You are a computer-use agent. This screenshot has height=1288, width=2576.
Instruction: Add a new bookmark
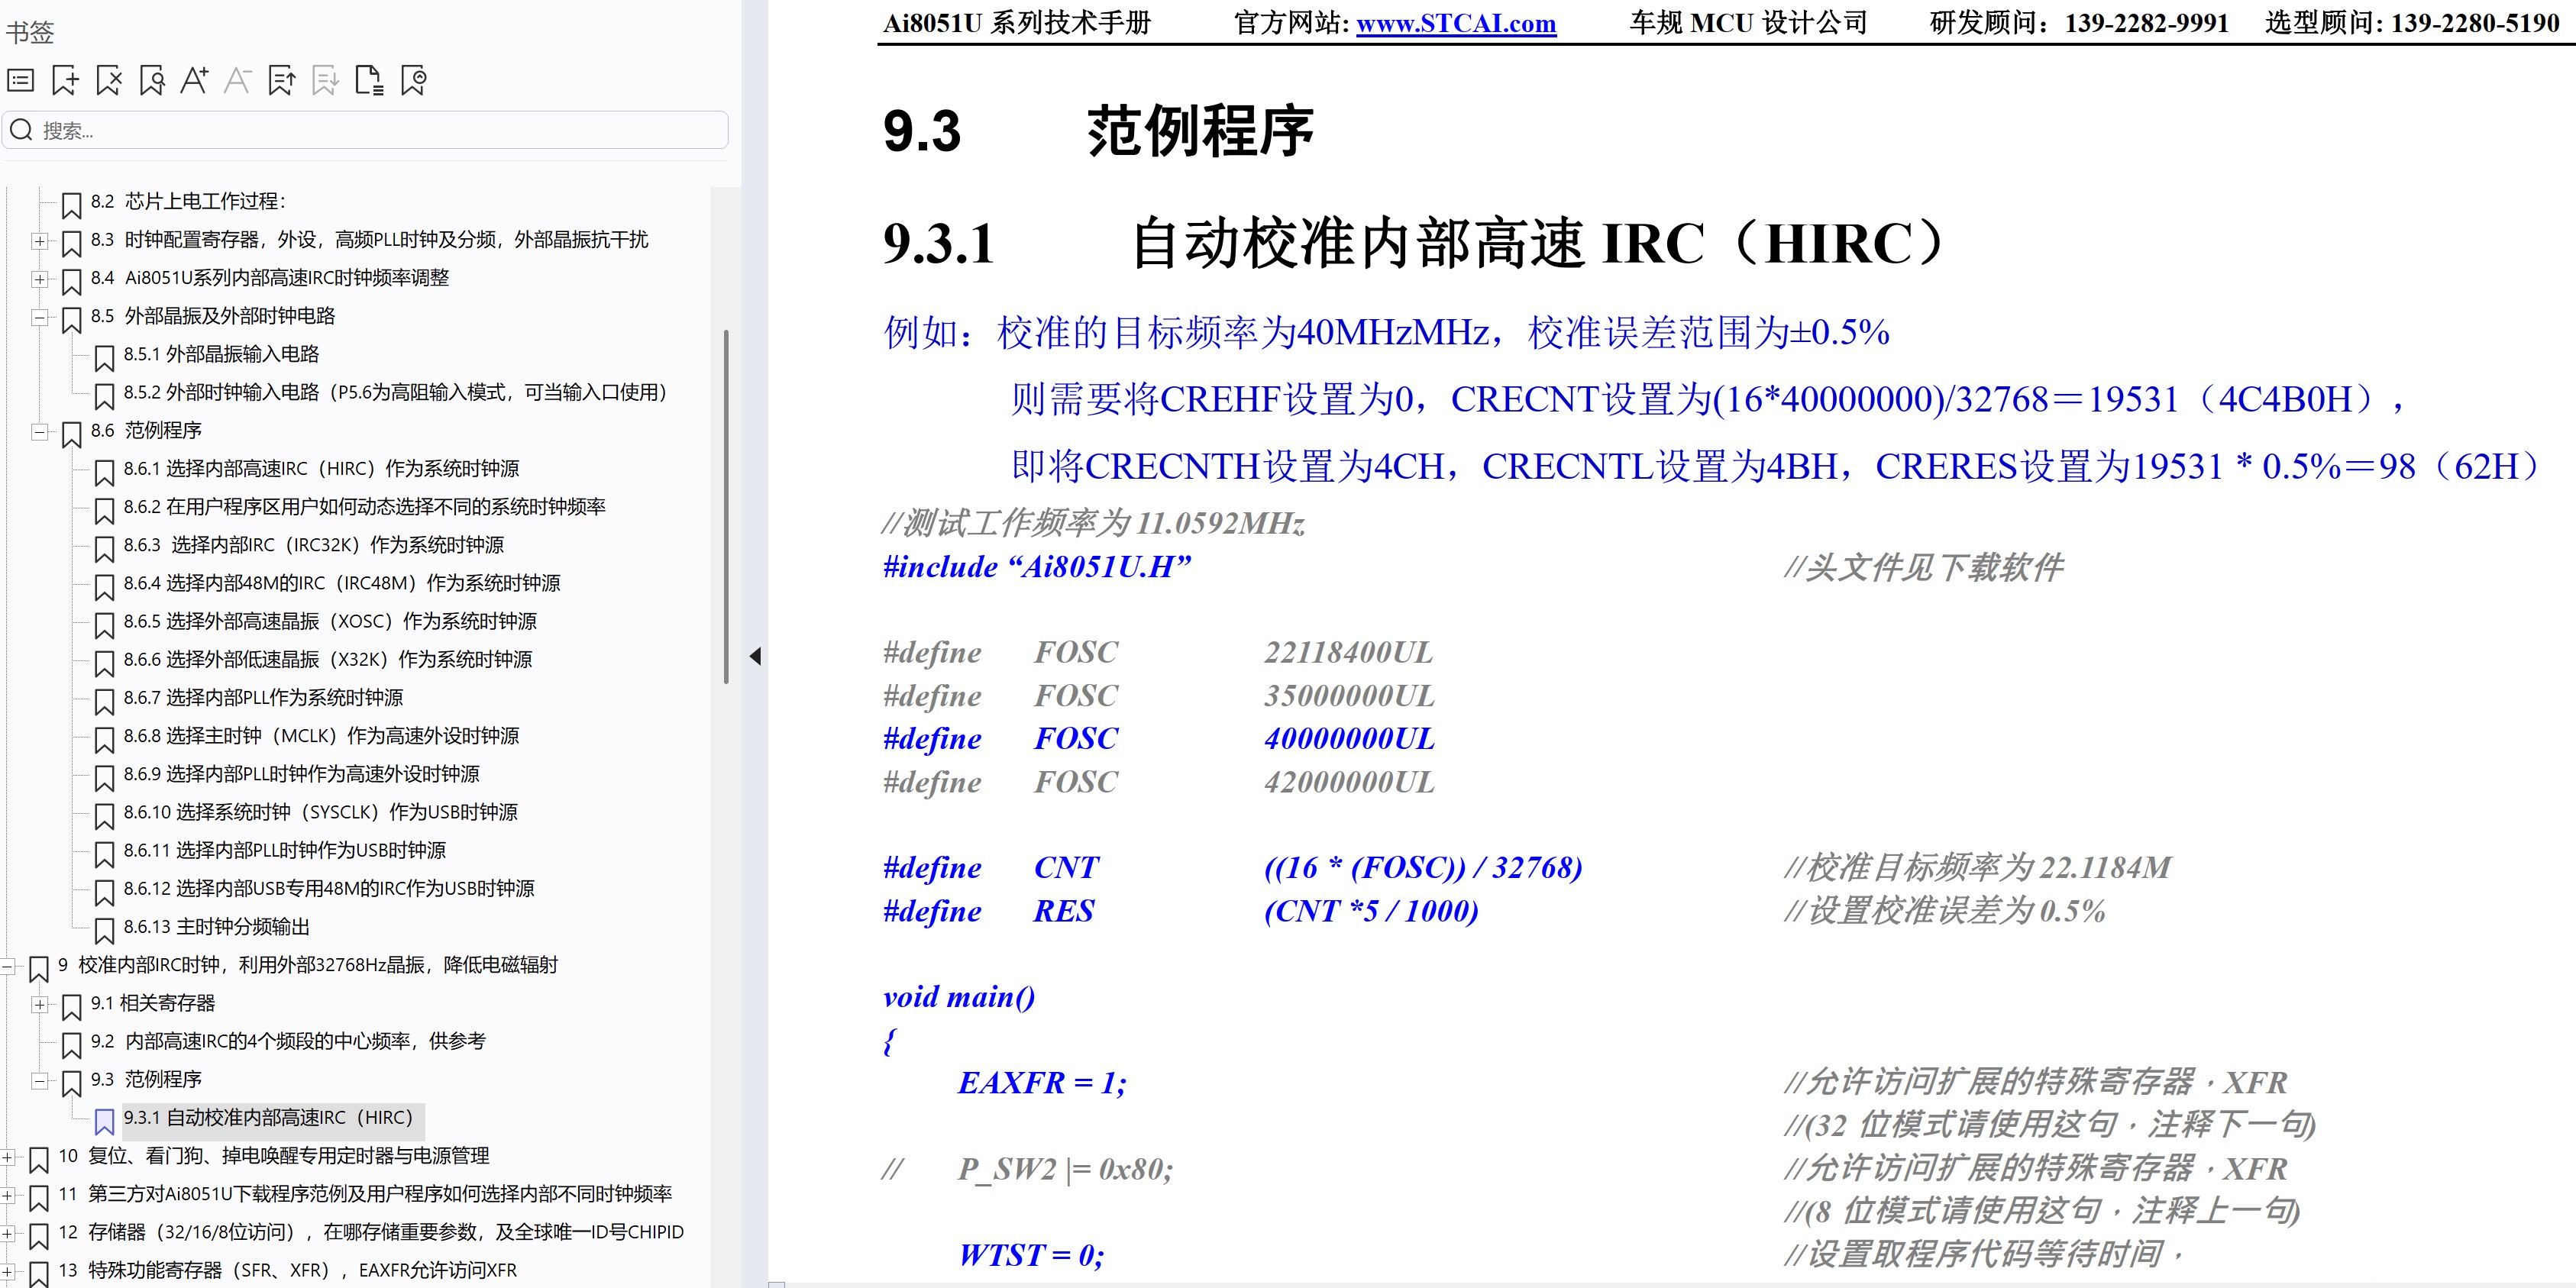point(64,80)
